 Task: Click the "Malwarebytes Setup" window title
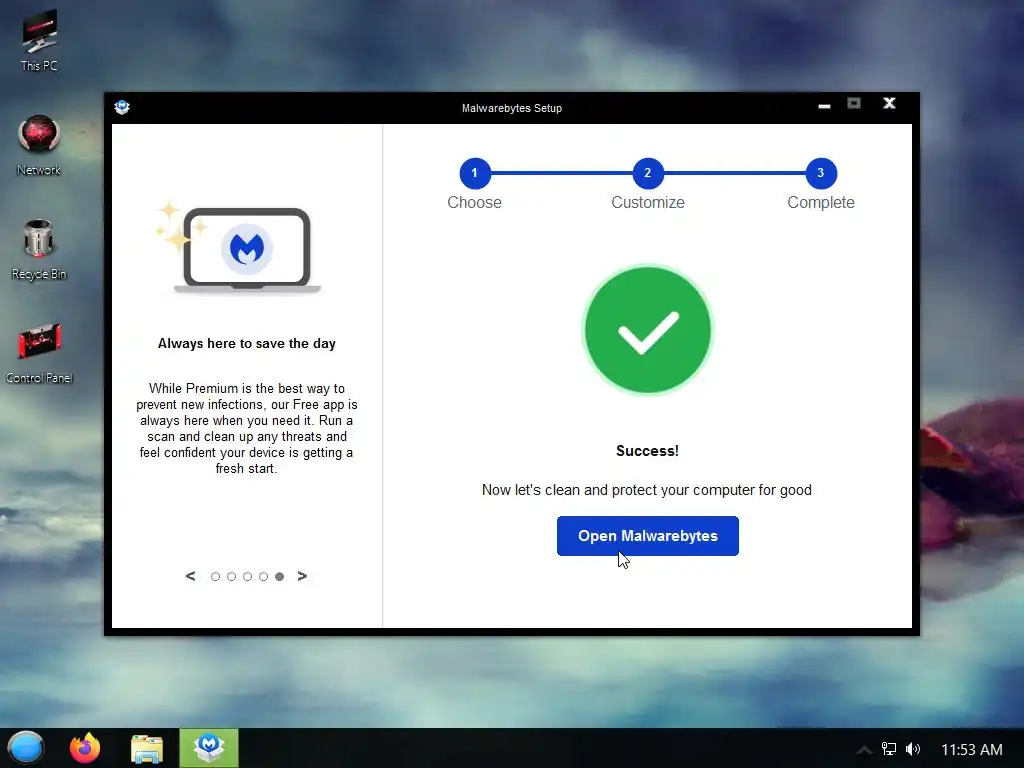coord(511,108)
